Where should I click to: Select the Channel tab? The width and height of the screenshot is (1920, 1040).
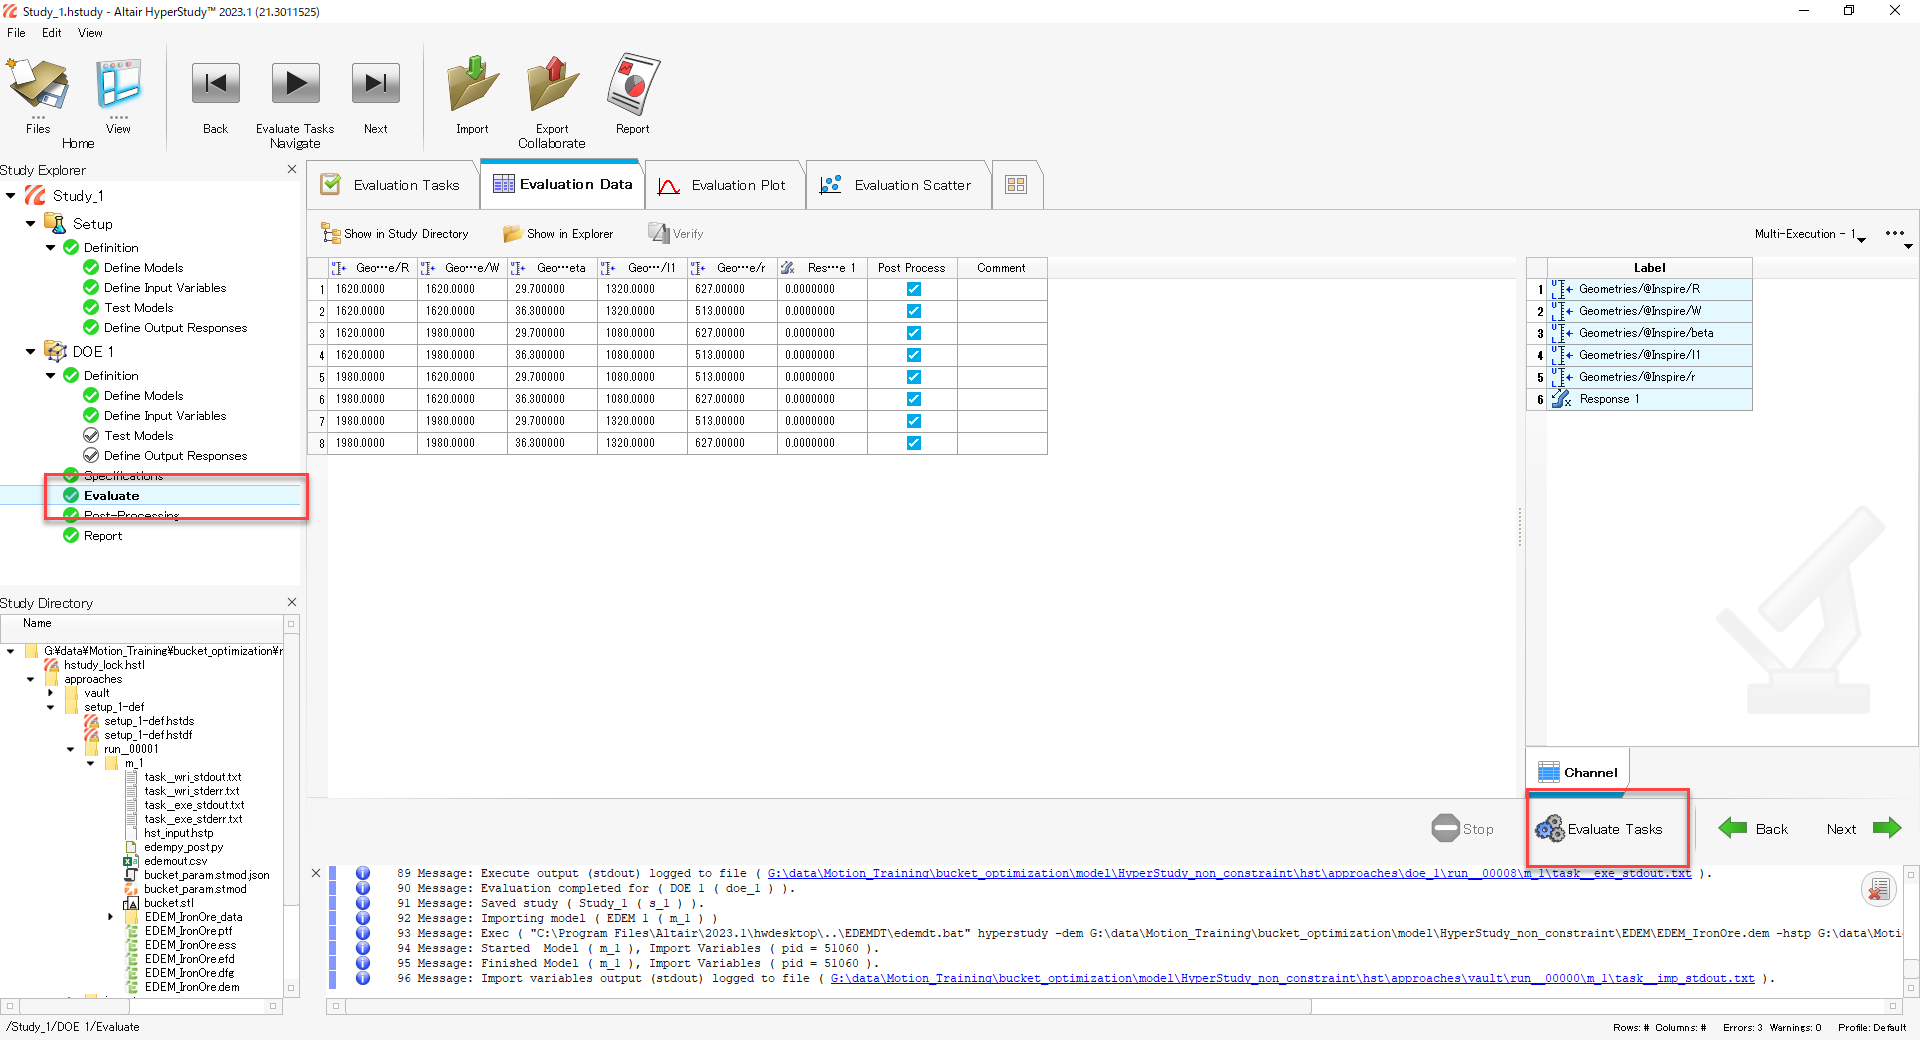coord(1577,772)
